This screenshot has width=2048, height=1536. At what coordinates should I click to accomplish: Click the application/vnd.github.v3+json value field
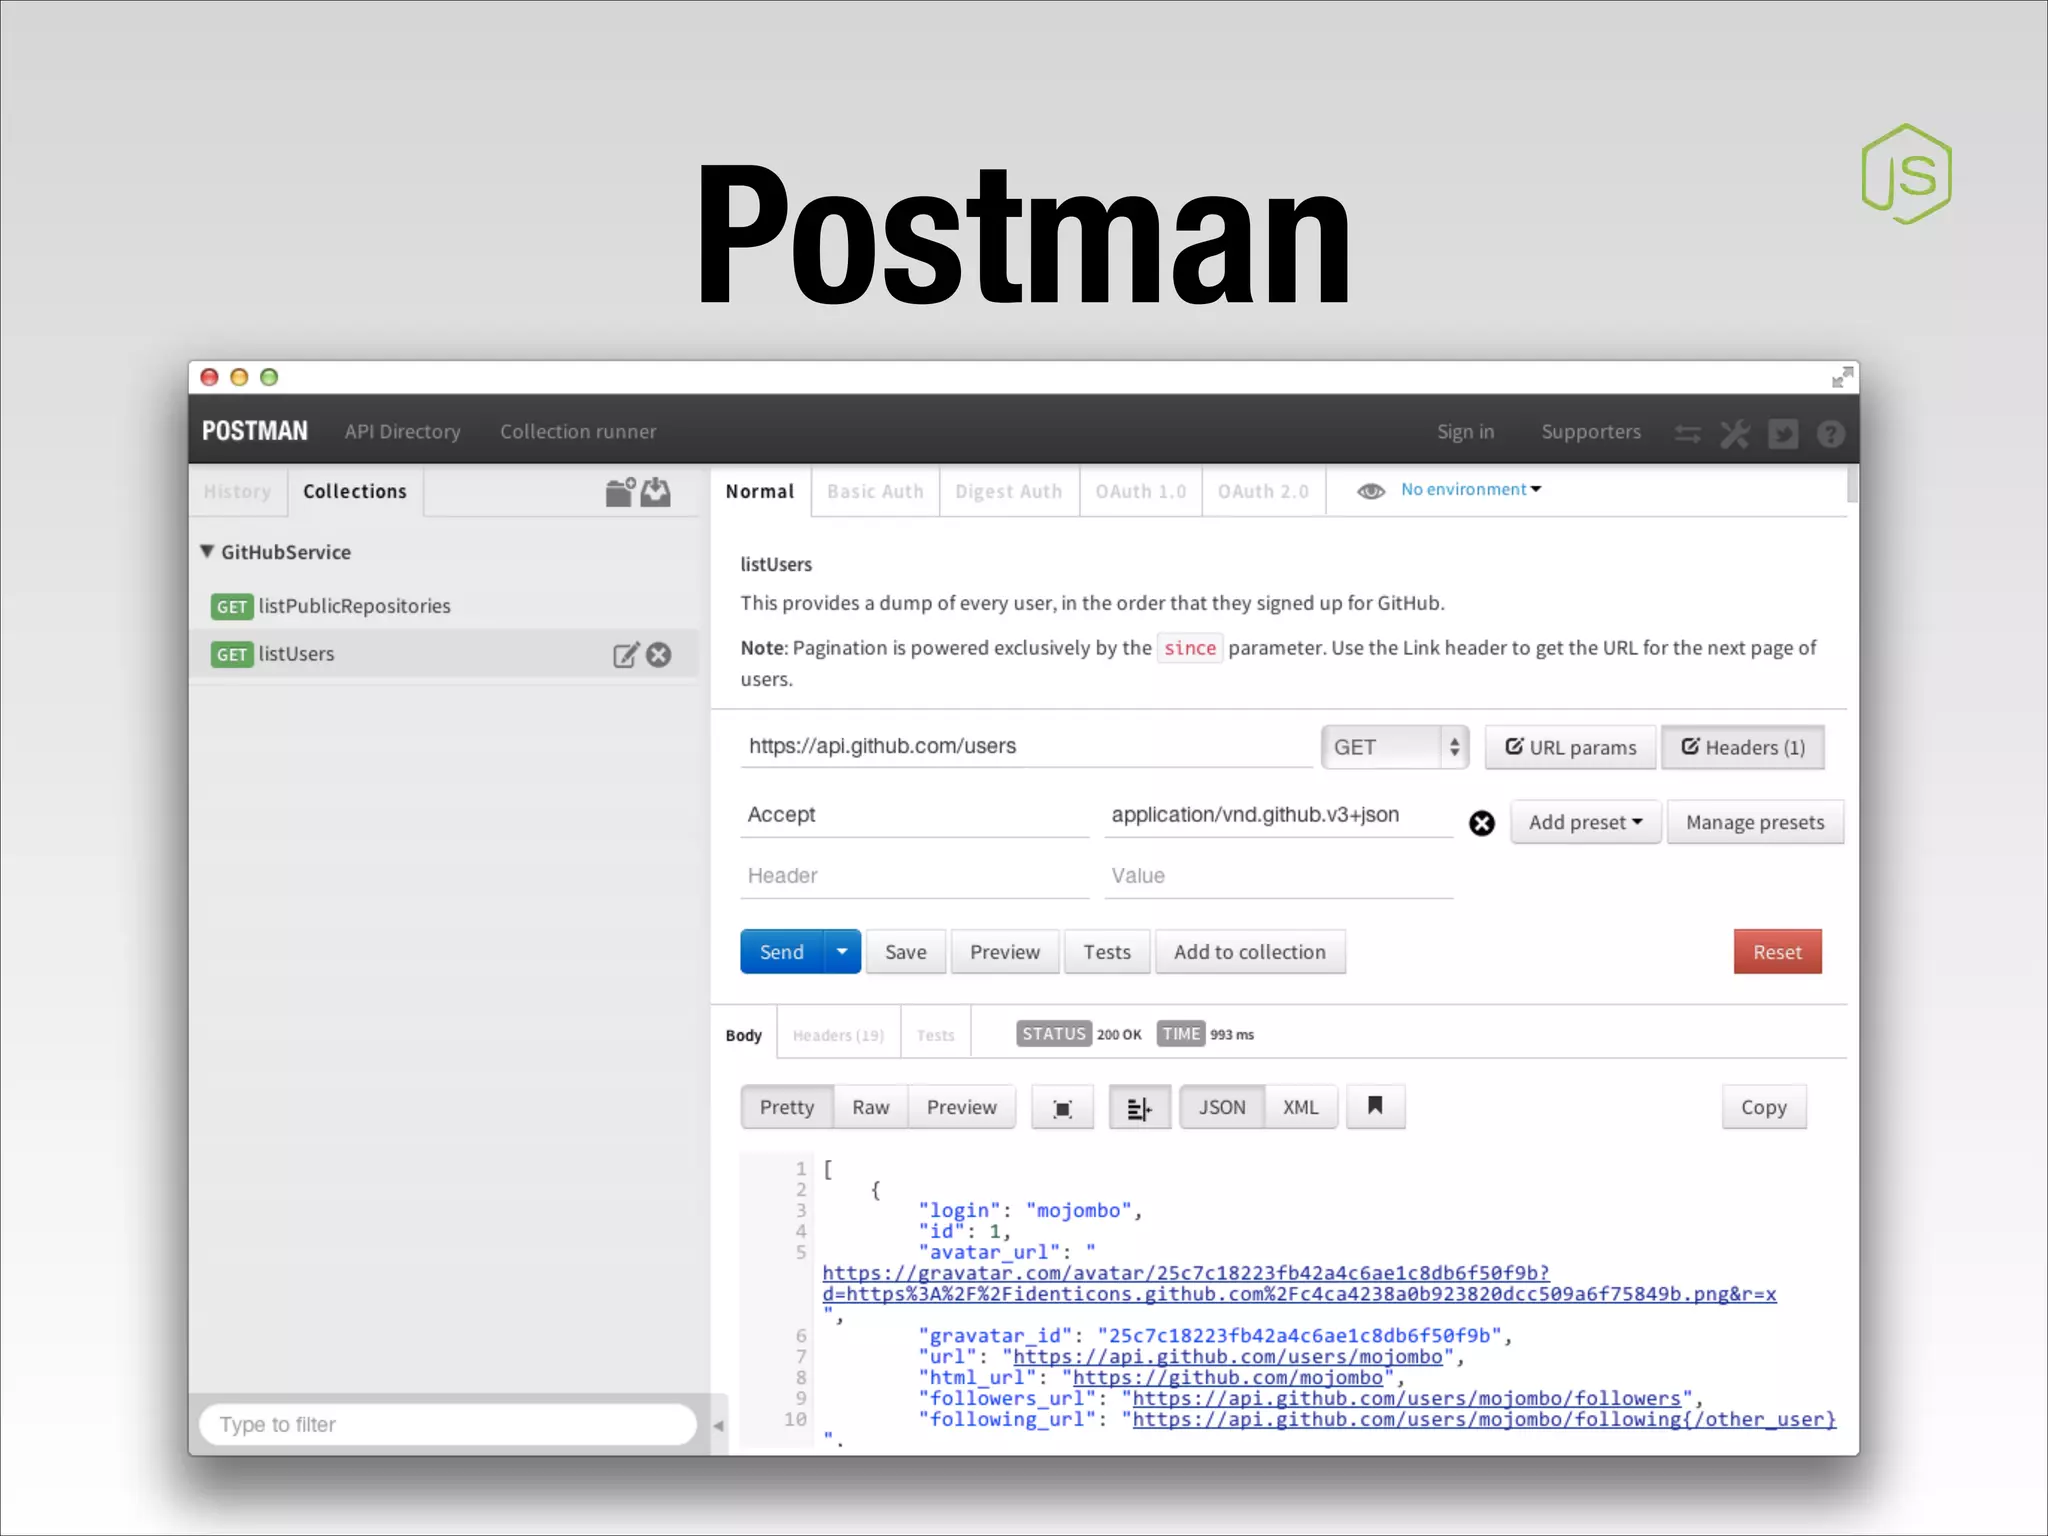pyautogui.click(x=1278, y=815)
